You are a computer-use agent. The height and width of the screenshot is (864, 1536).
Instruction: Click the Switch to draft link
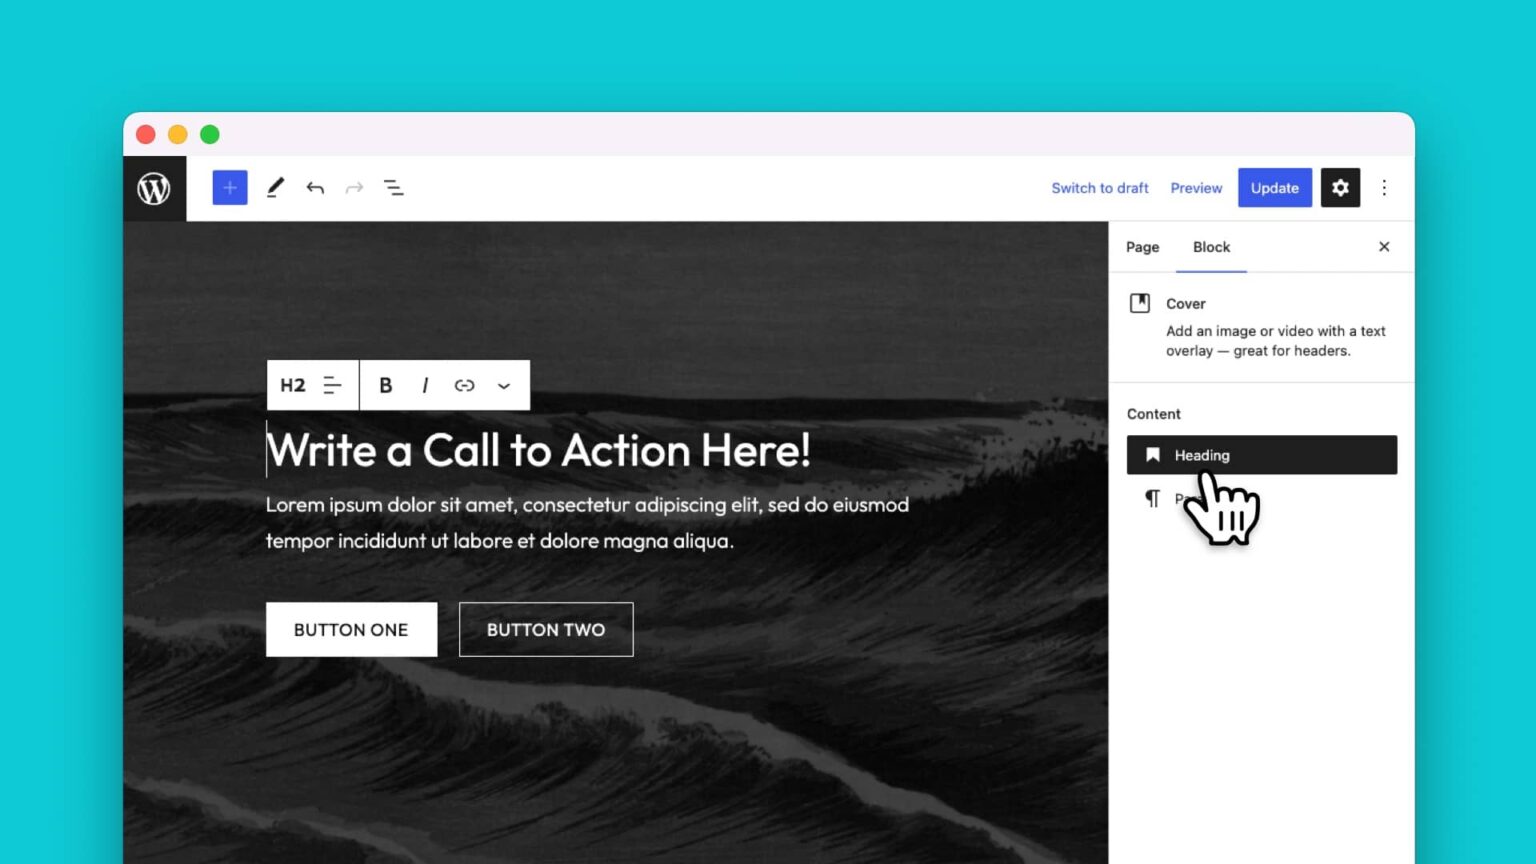pyautogui.click(x=1100, y=187)
